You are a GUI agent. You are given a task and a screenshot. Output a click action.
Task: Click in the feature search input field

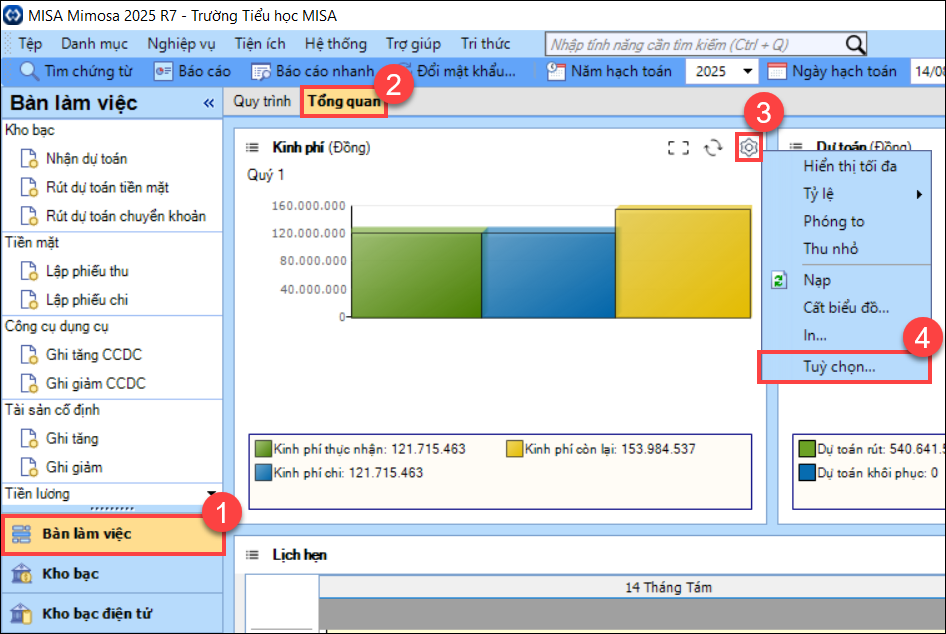point(694,44)
